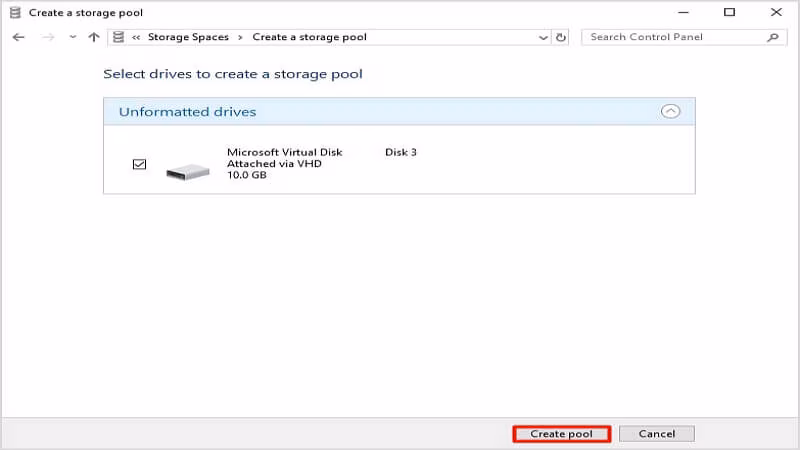Focus the Search Control Panel field
The image size is (800, 450).
click(x=672, y=37)
